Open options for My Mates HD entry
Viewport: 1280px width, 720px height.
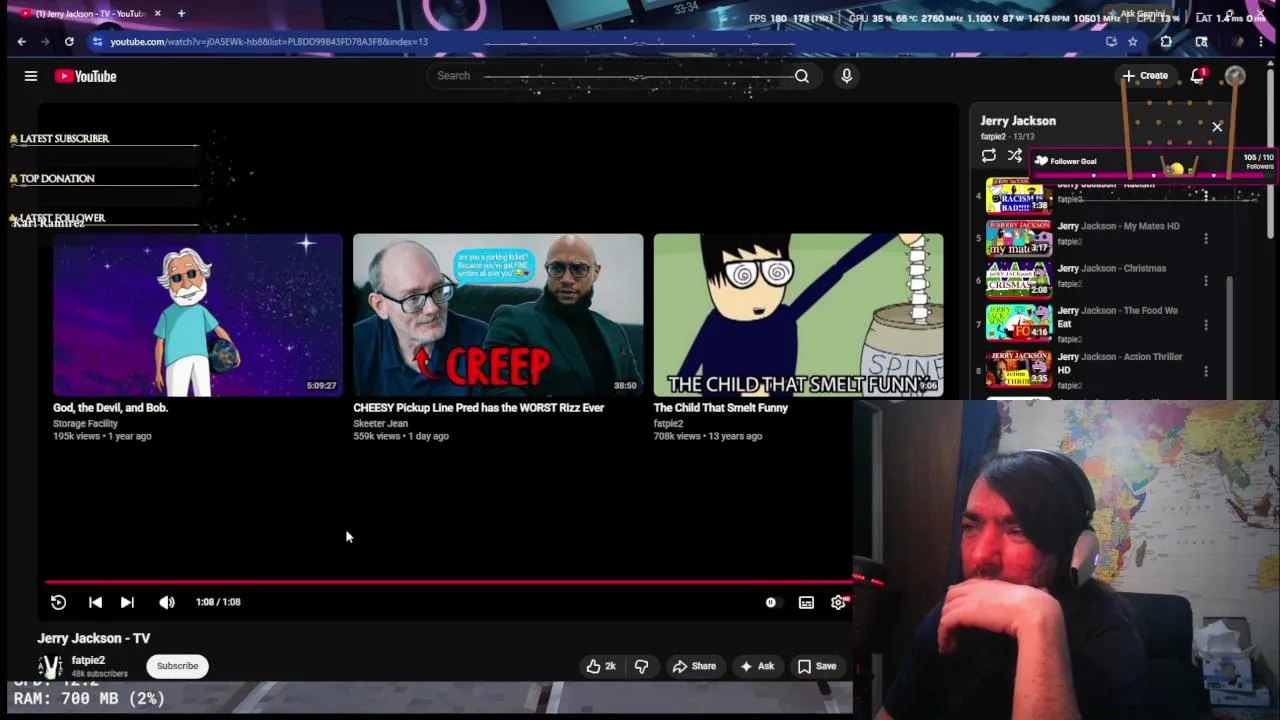pos(1206,239)
